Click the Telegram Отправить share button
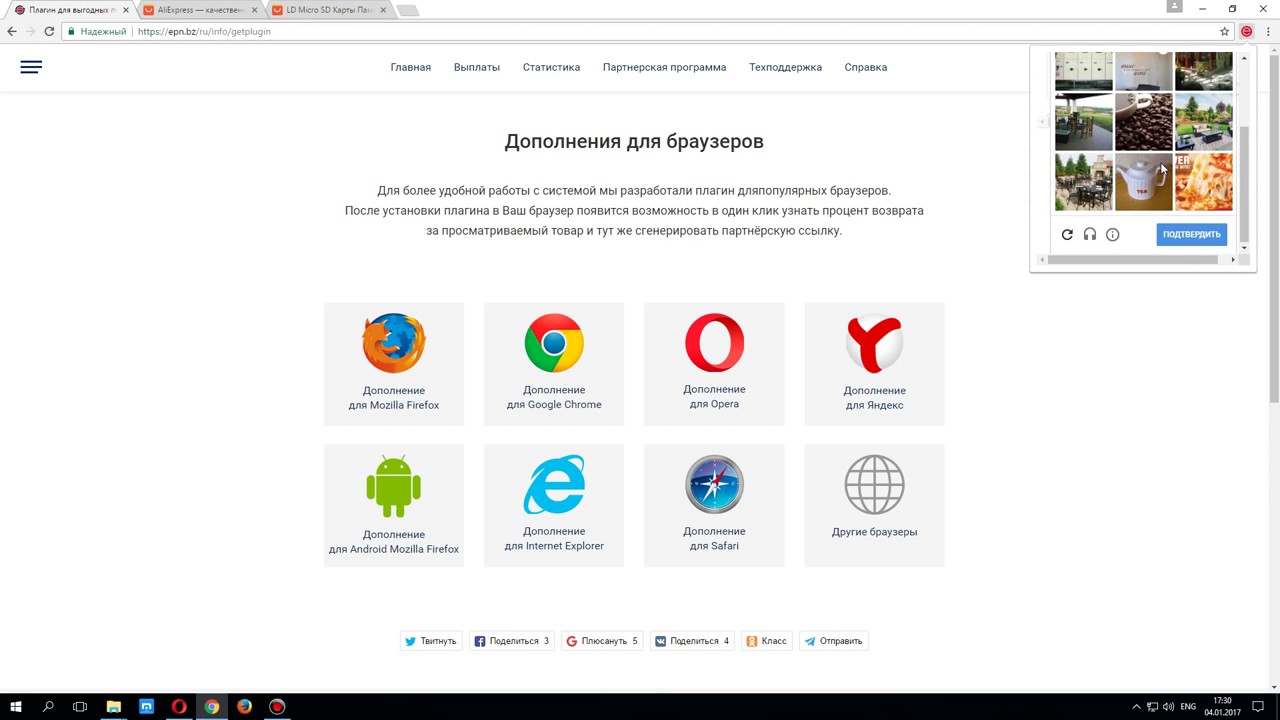The image size is (1280, 720). coord(834,641)
